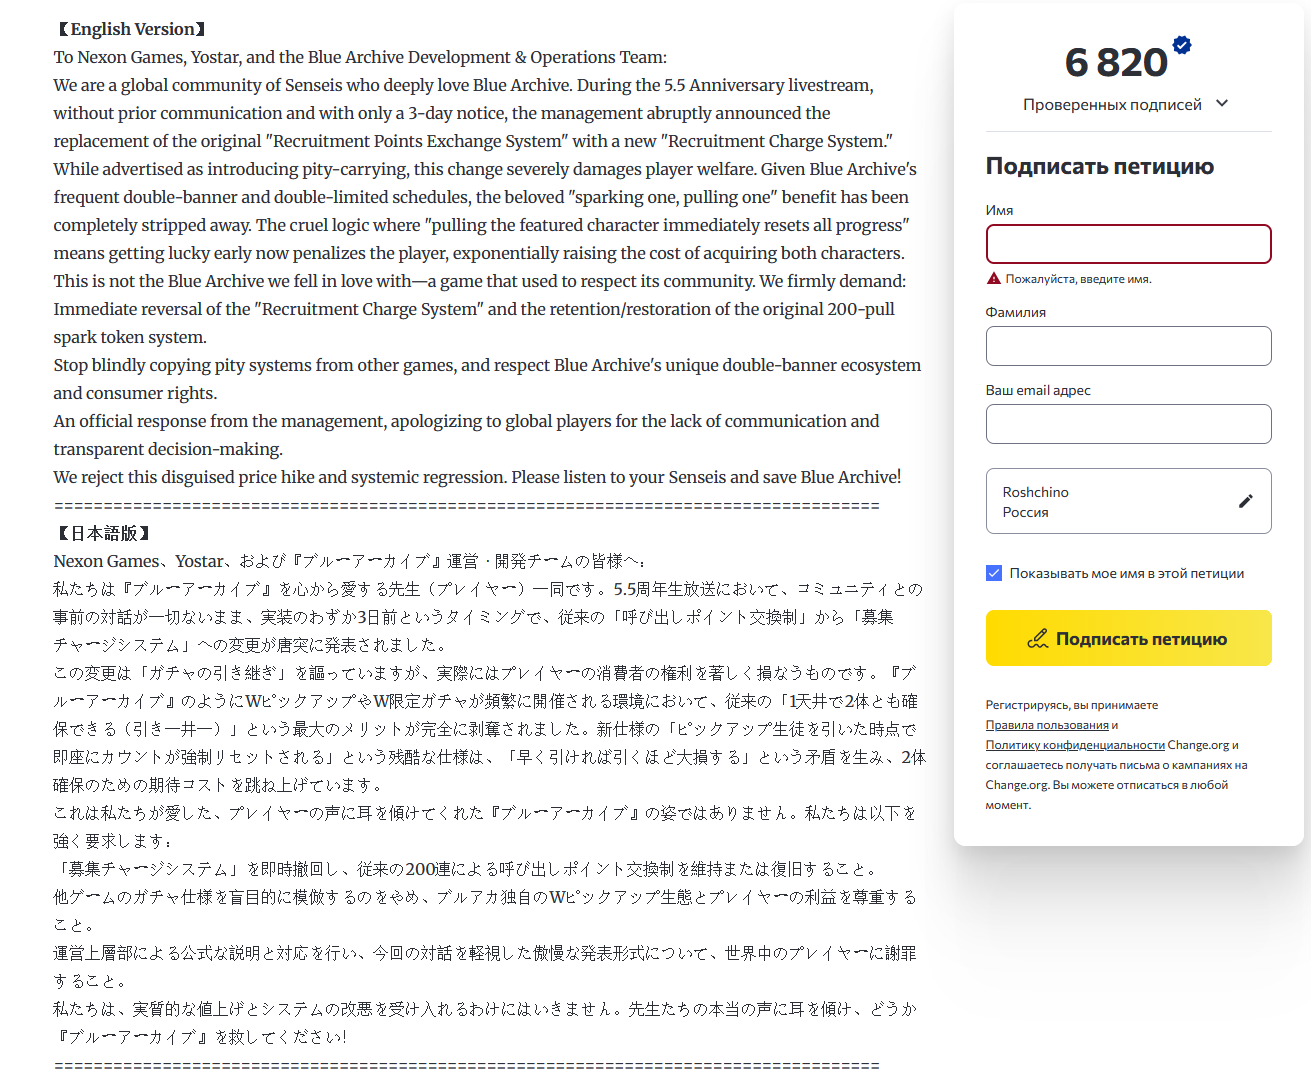Click the "【日本語版】" heading

[104, 533]
